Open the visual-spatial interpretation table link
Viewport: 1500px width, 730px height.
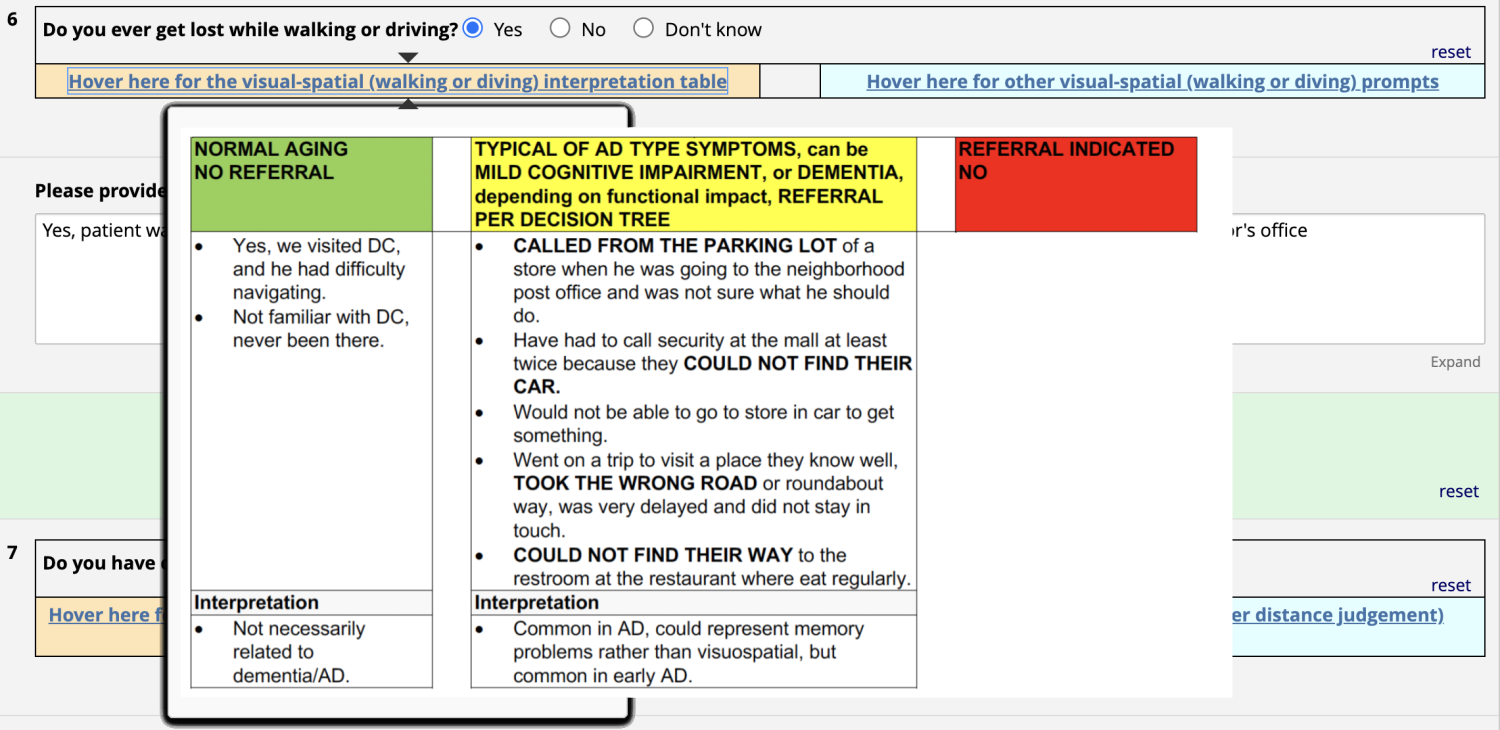[398, 82]
